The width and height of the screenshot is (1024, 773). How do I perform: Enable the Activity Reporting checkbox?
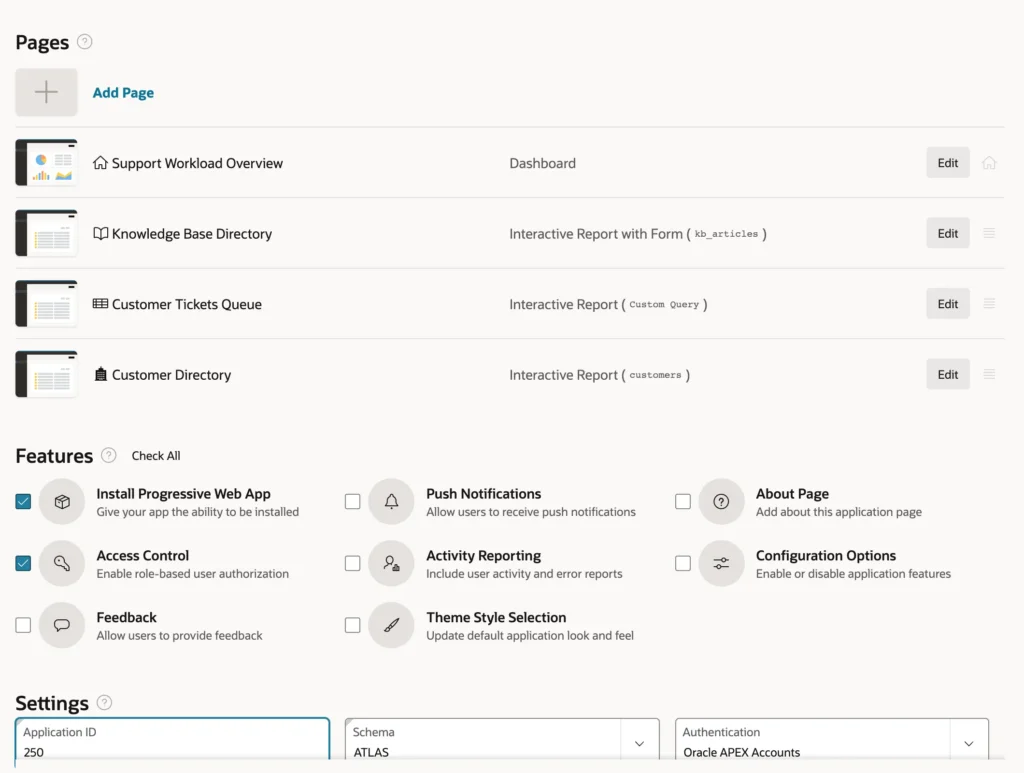(353, 563)
